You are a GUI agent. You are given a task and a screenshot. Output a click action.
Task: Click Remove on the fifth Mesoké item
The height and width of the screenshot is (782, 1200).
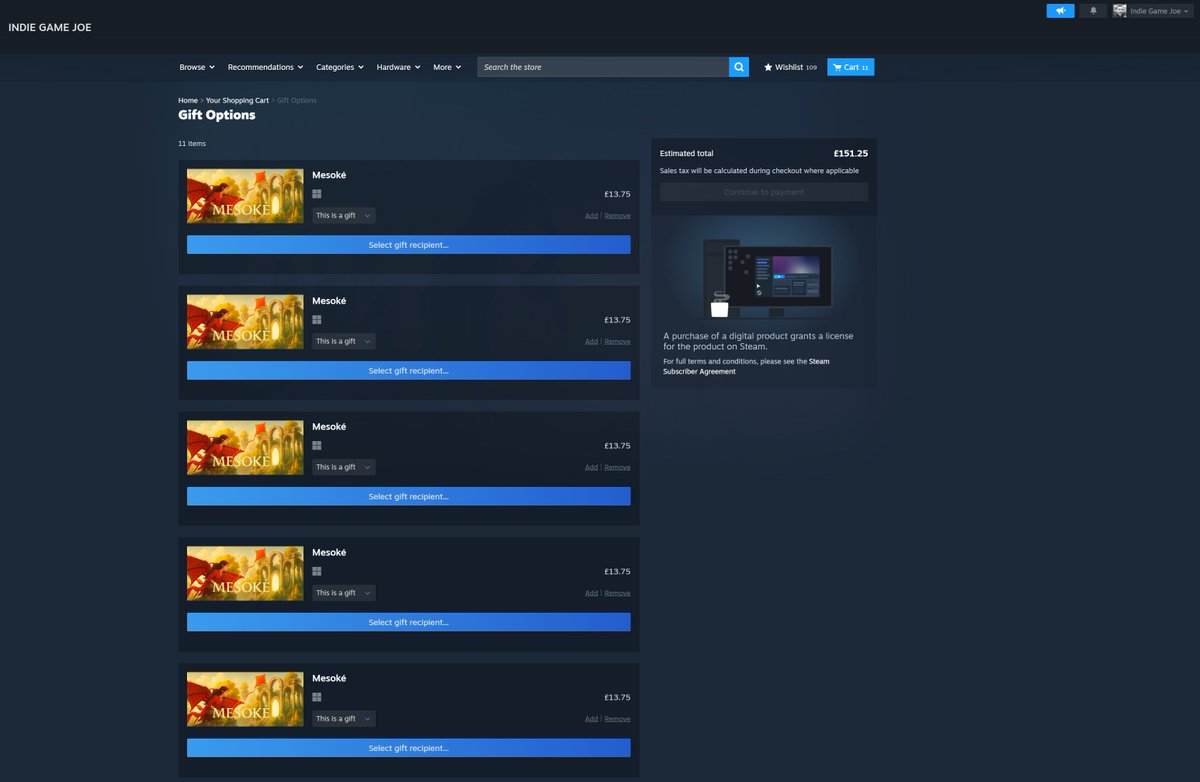coord(617,719)
